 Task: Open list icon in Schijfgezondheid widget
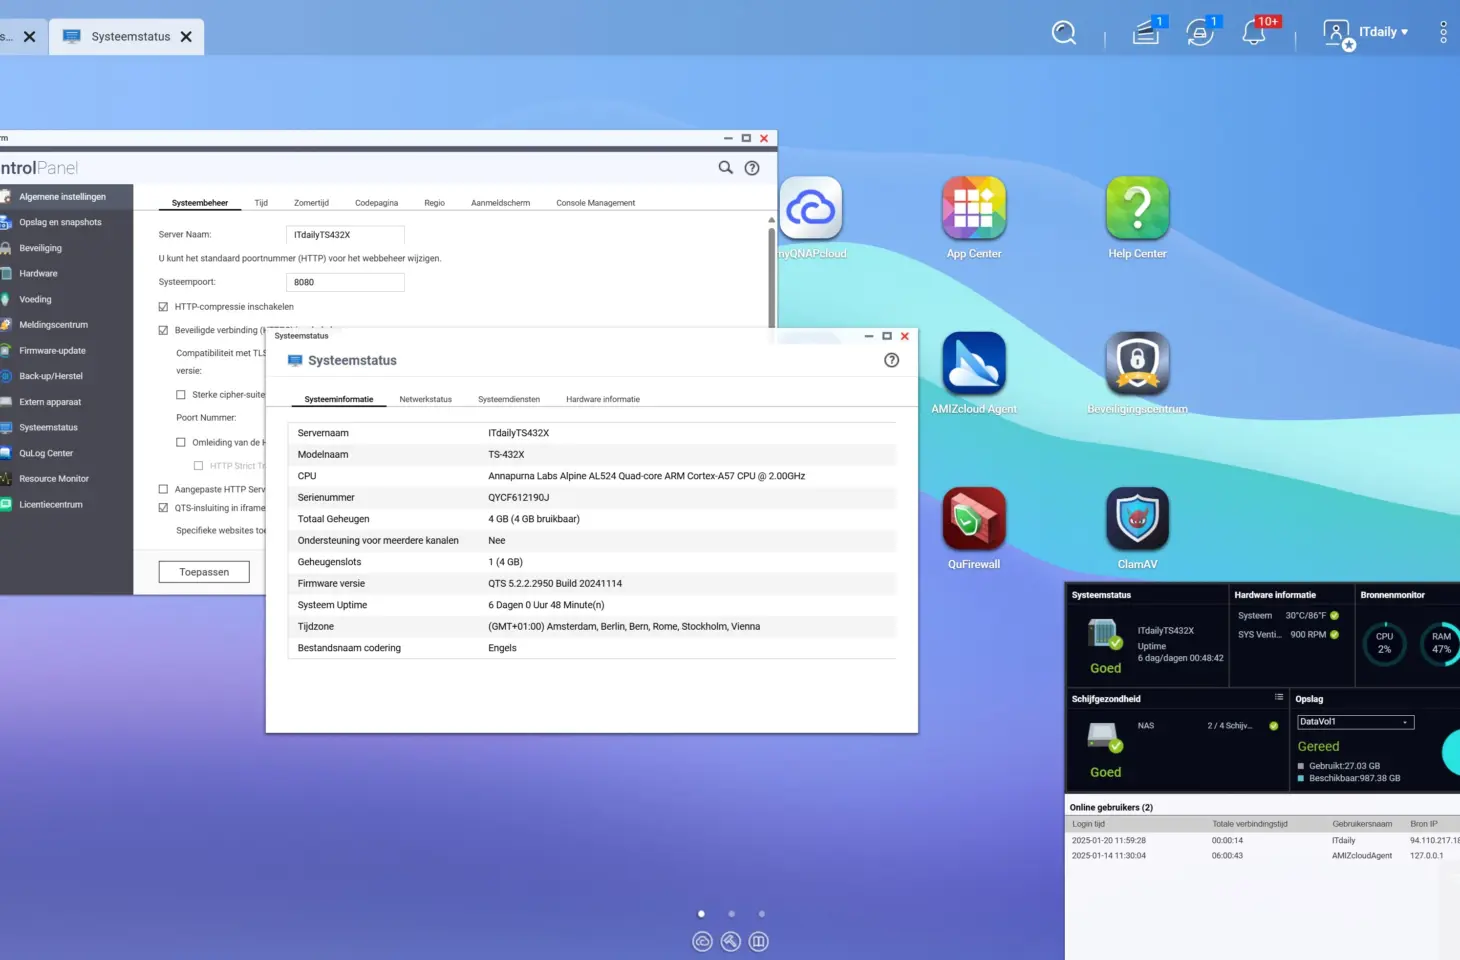pyautogui.click(x=1278, y=697)
